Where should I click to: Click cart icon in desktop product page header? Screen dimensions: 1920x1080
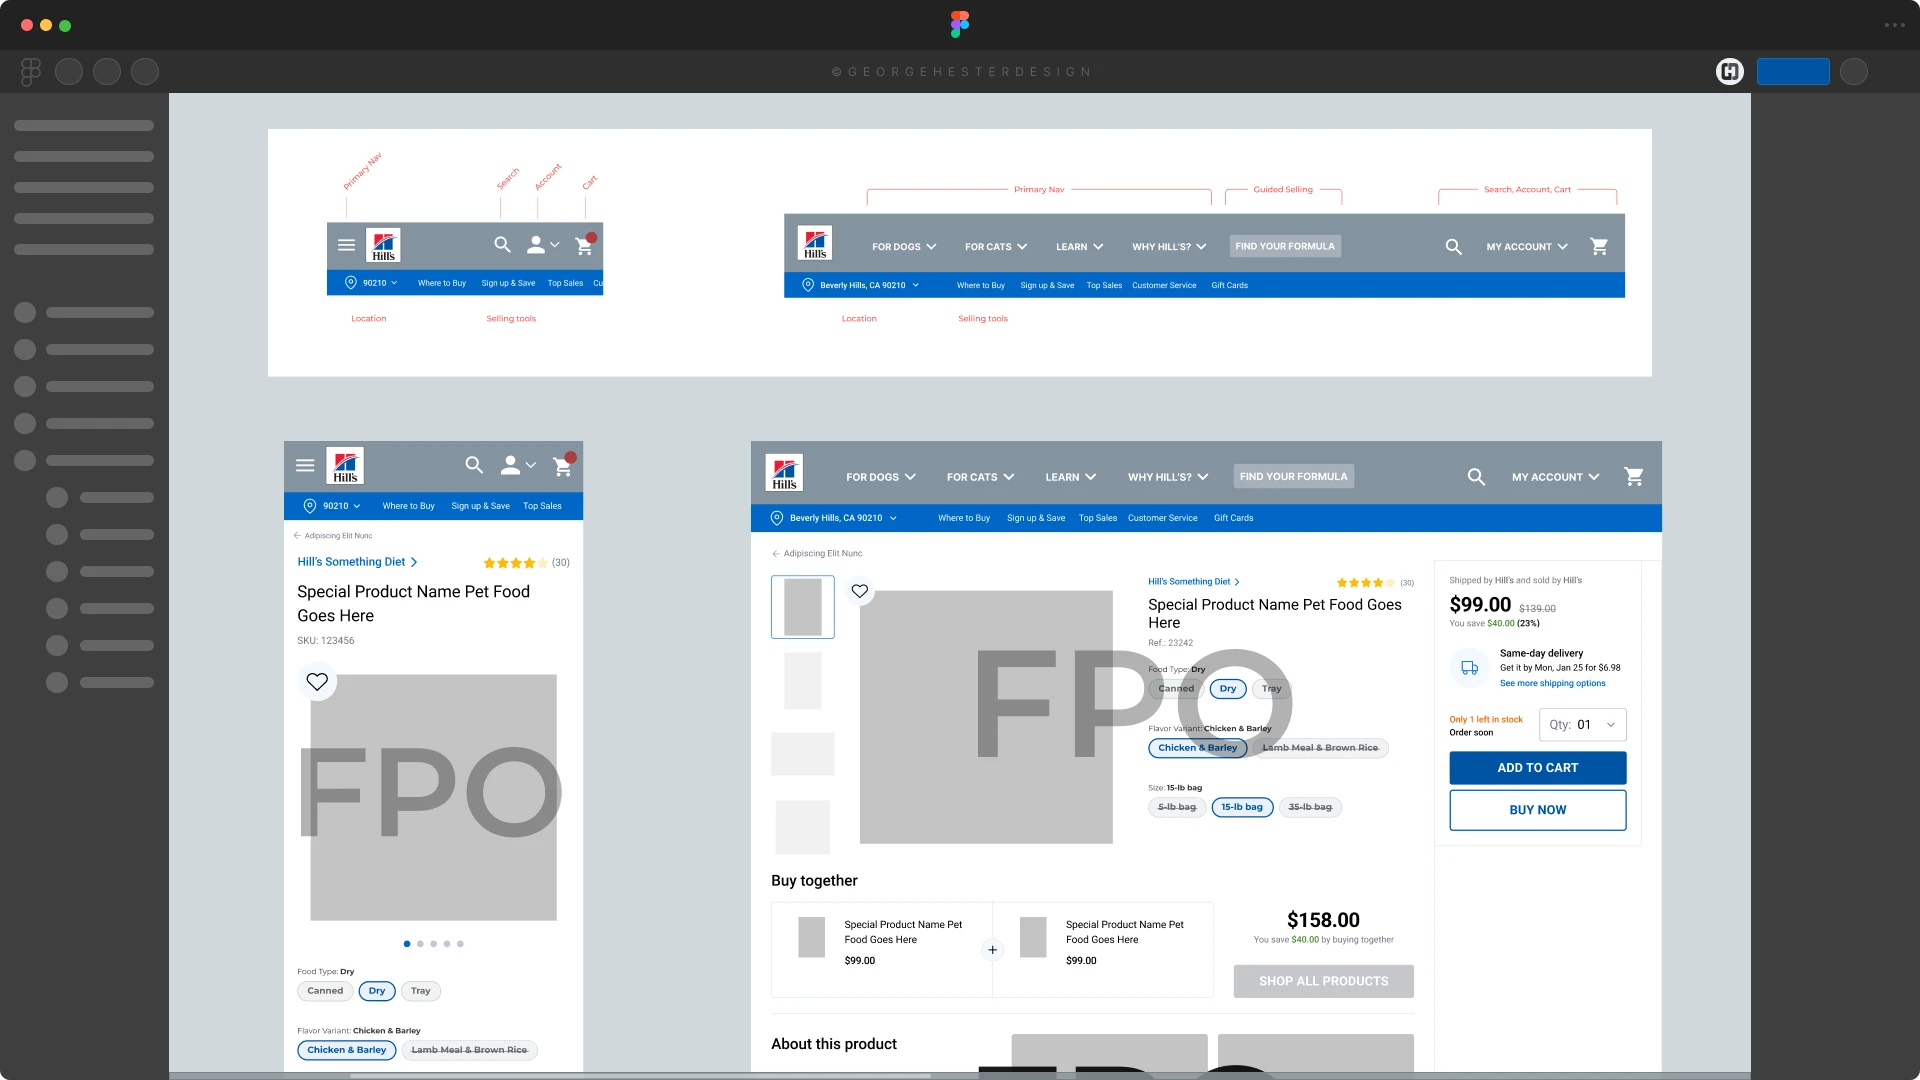1634,477
